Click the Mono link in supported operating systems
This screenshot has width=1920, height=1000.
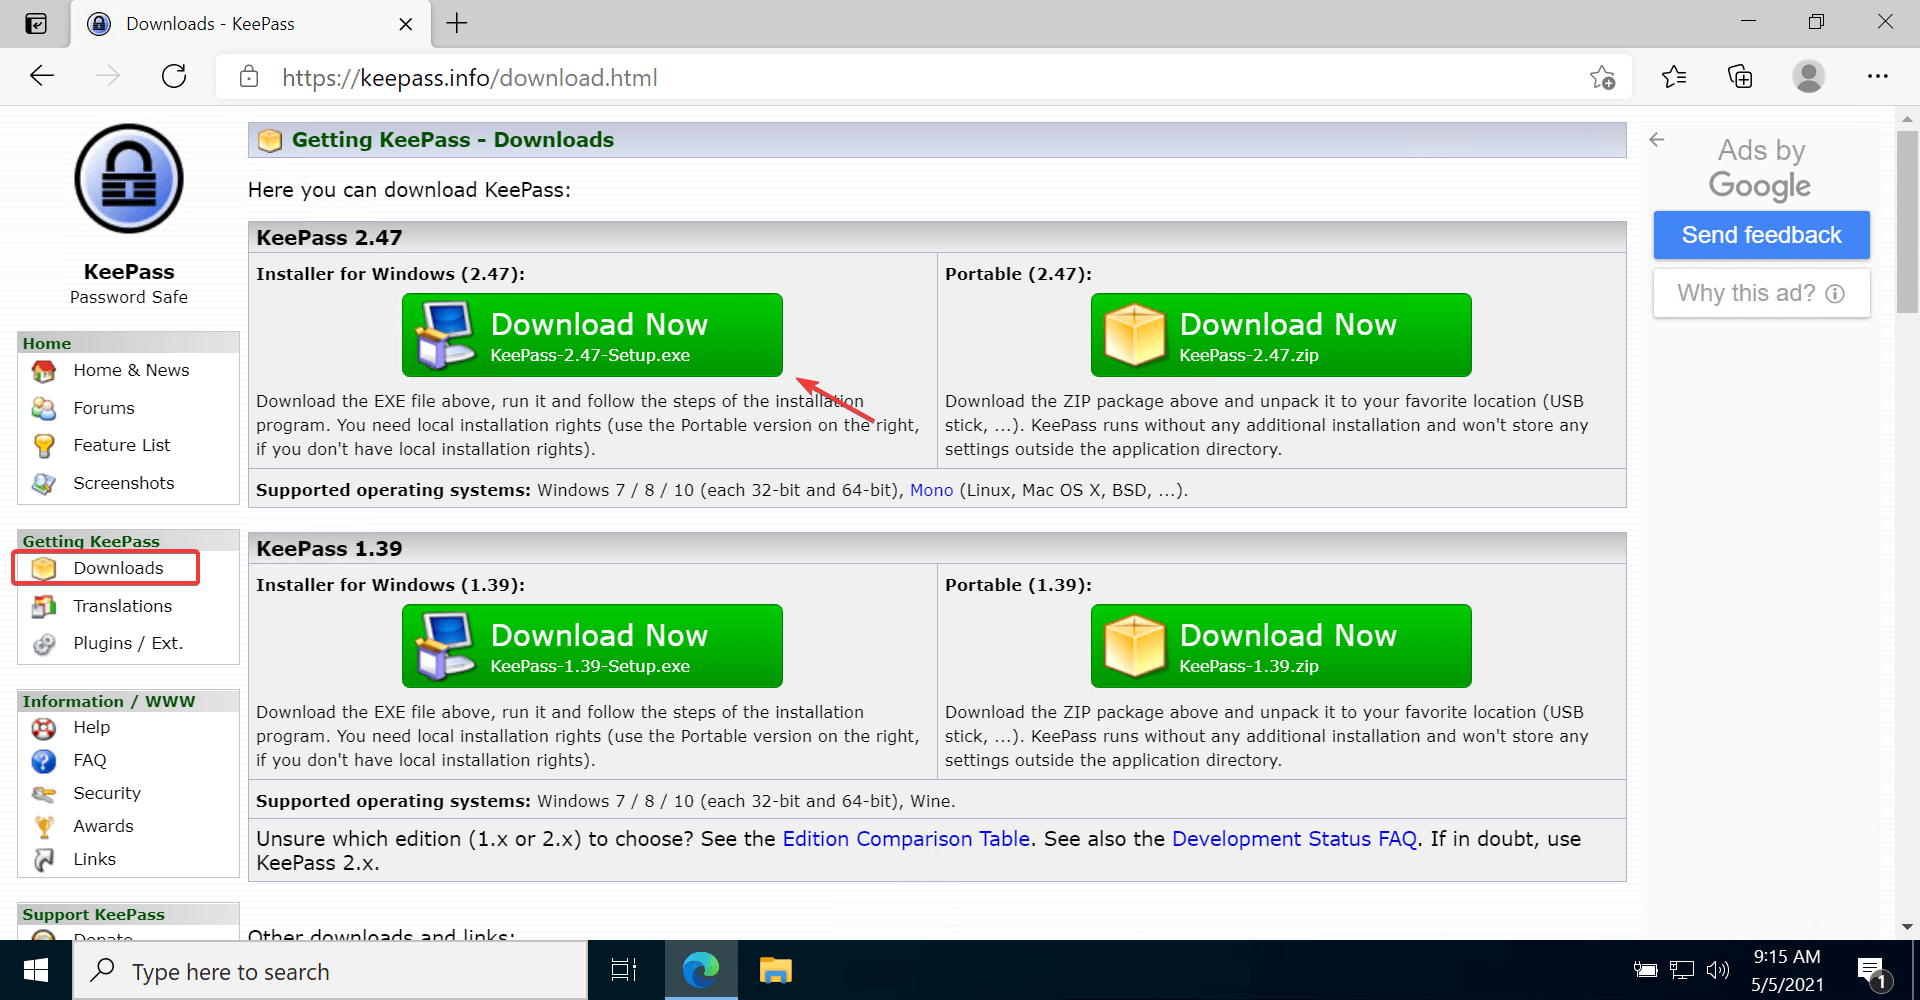click(x=931, y=490)
